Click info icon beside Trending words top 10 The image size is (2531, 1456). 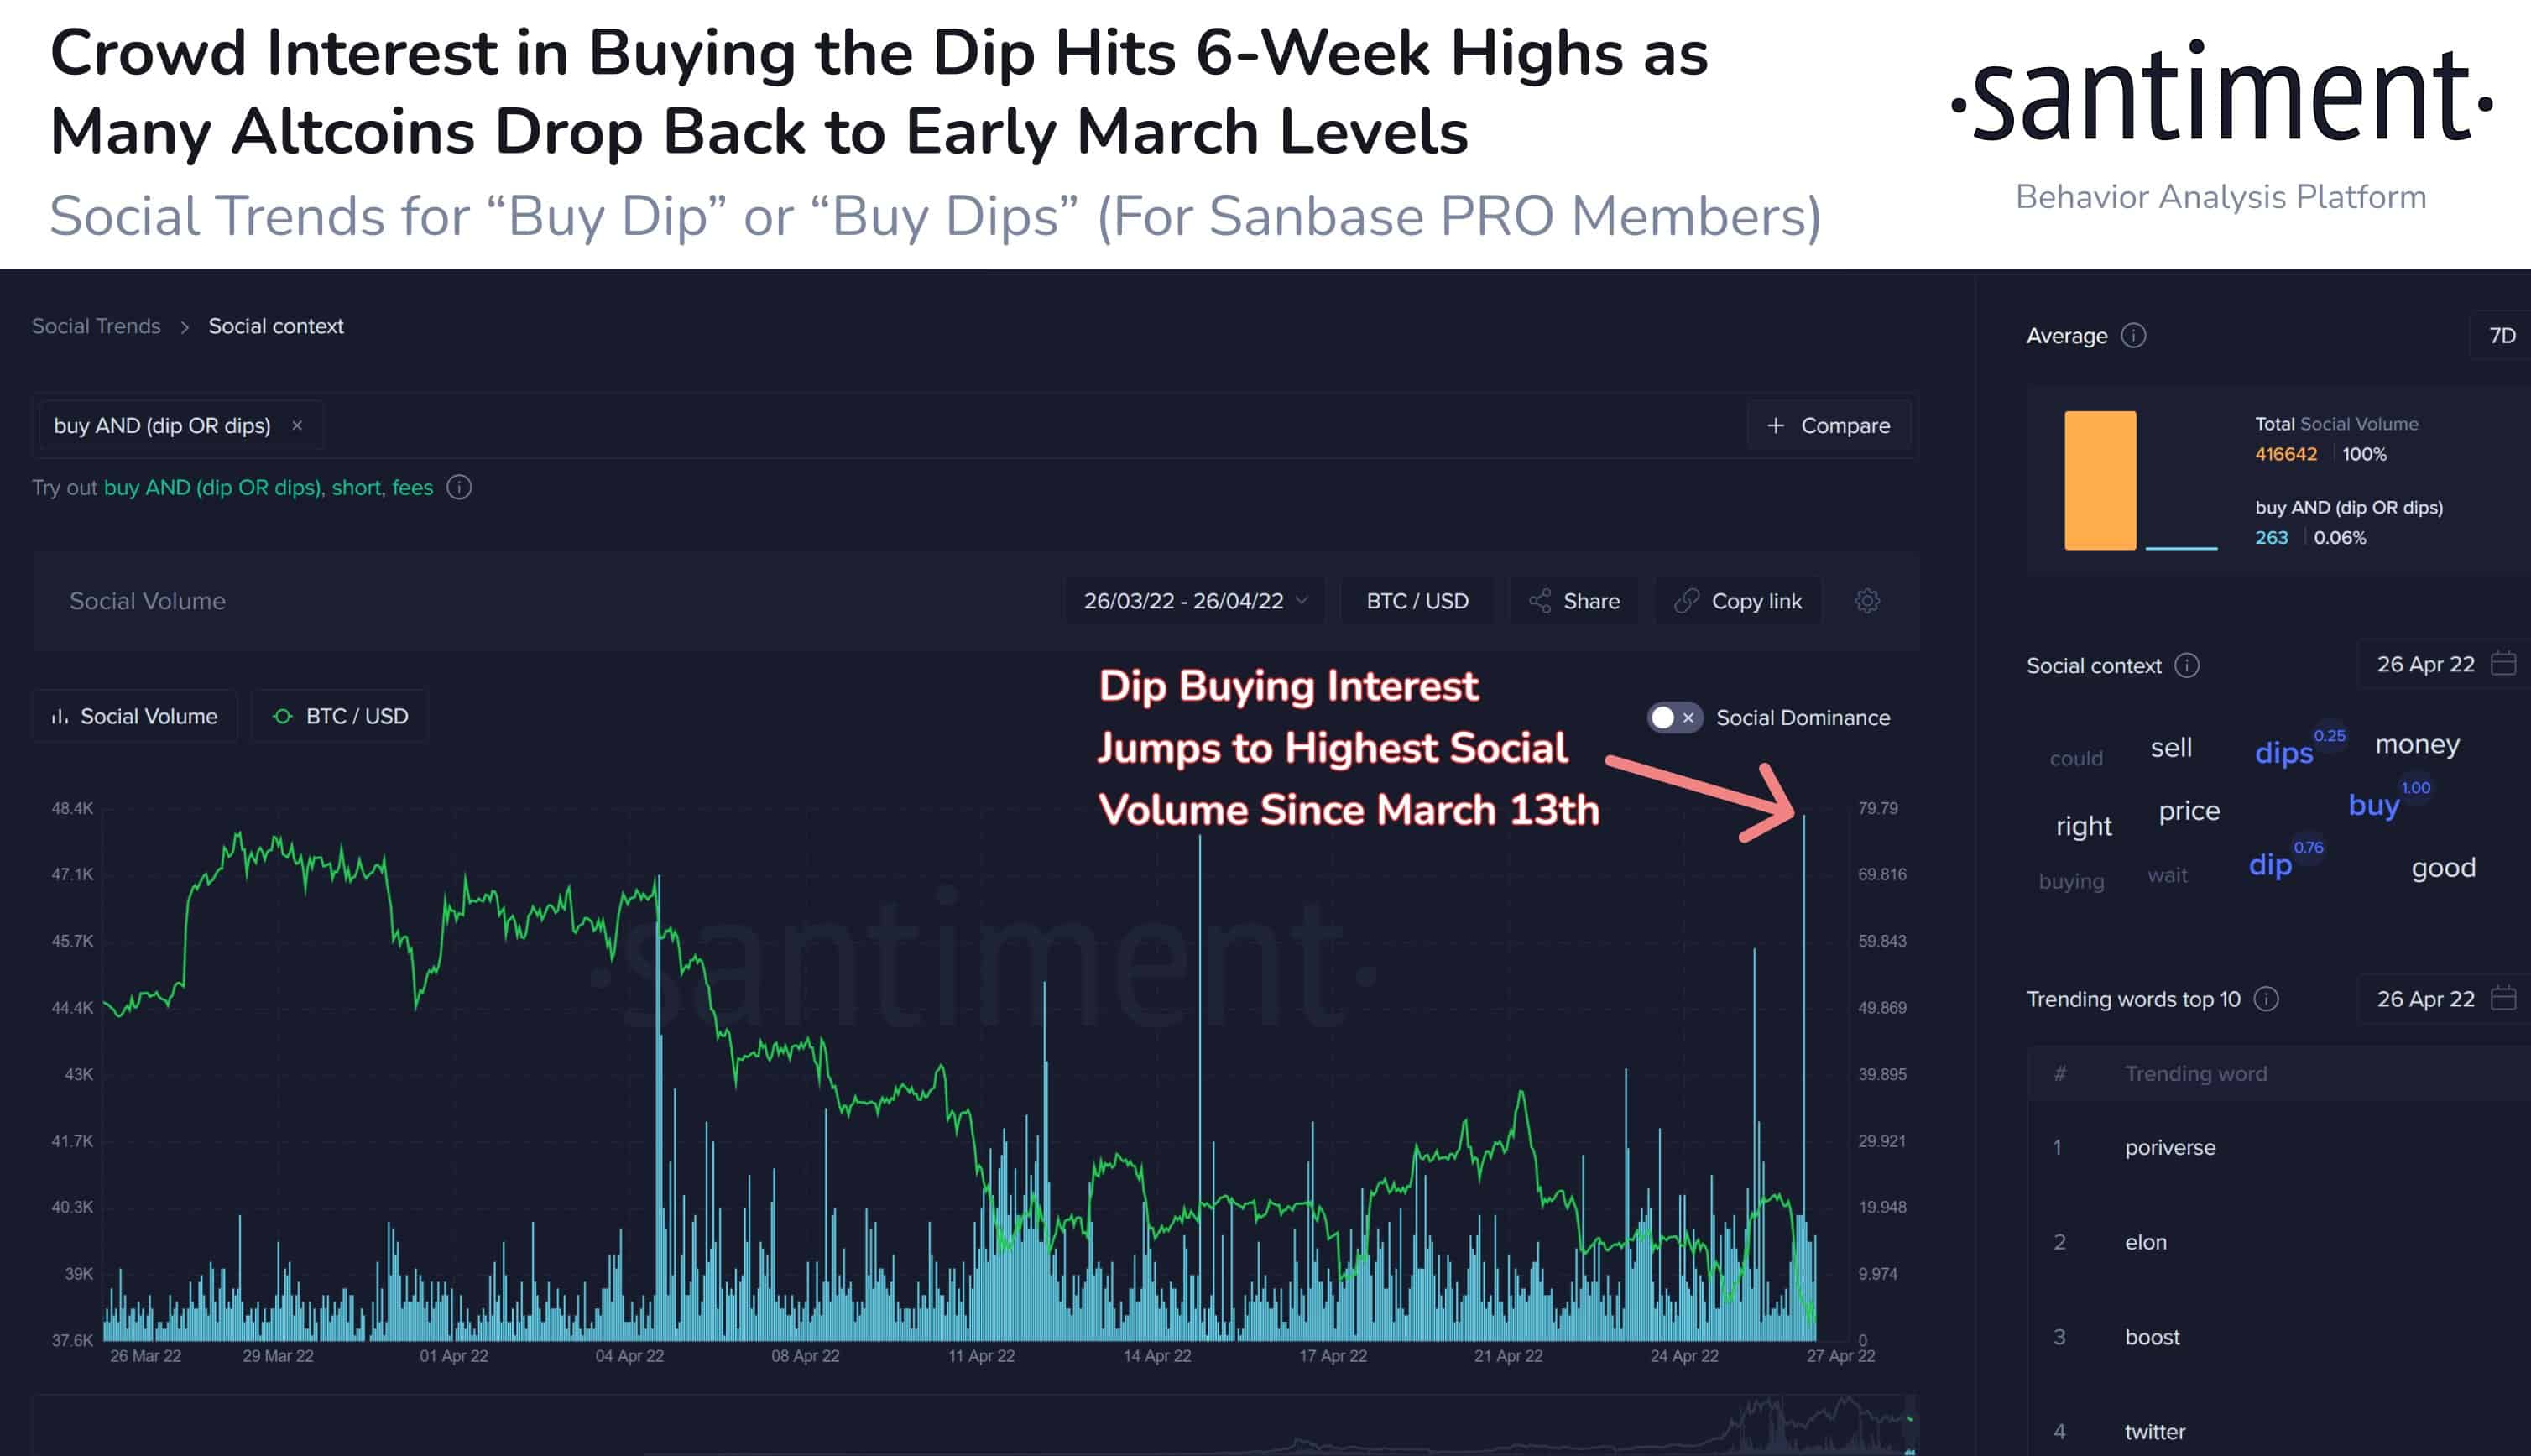(x=2266, y=999)
